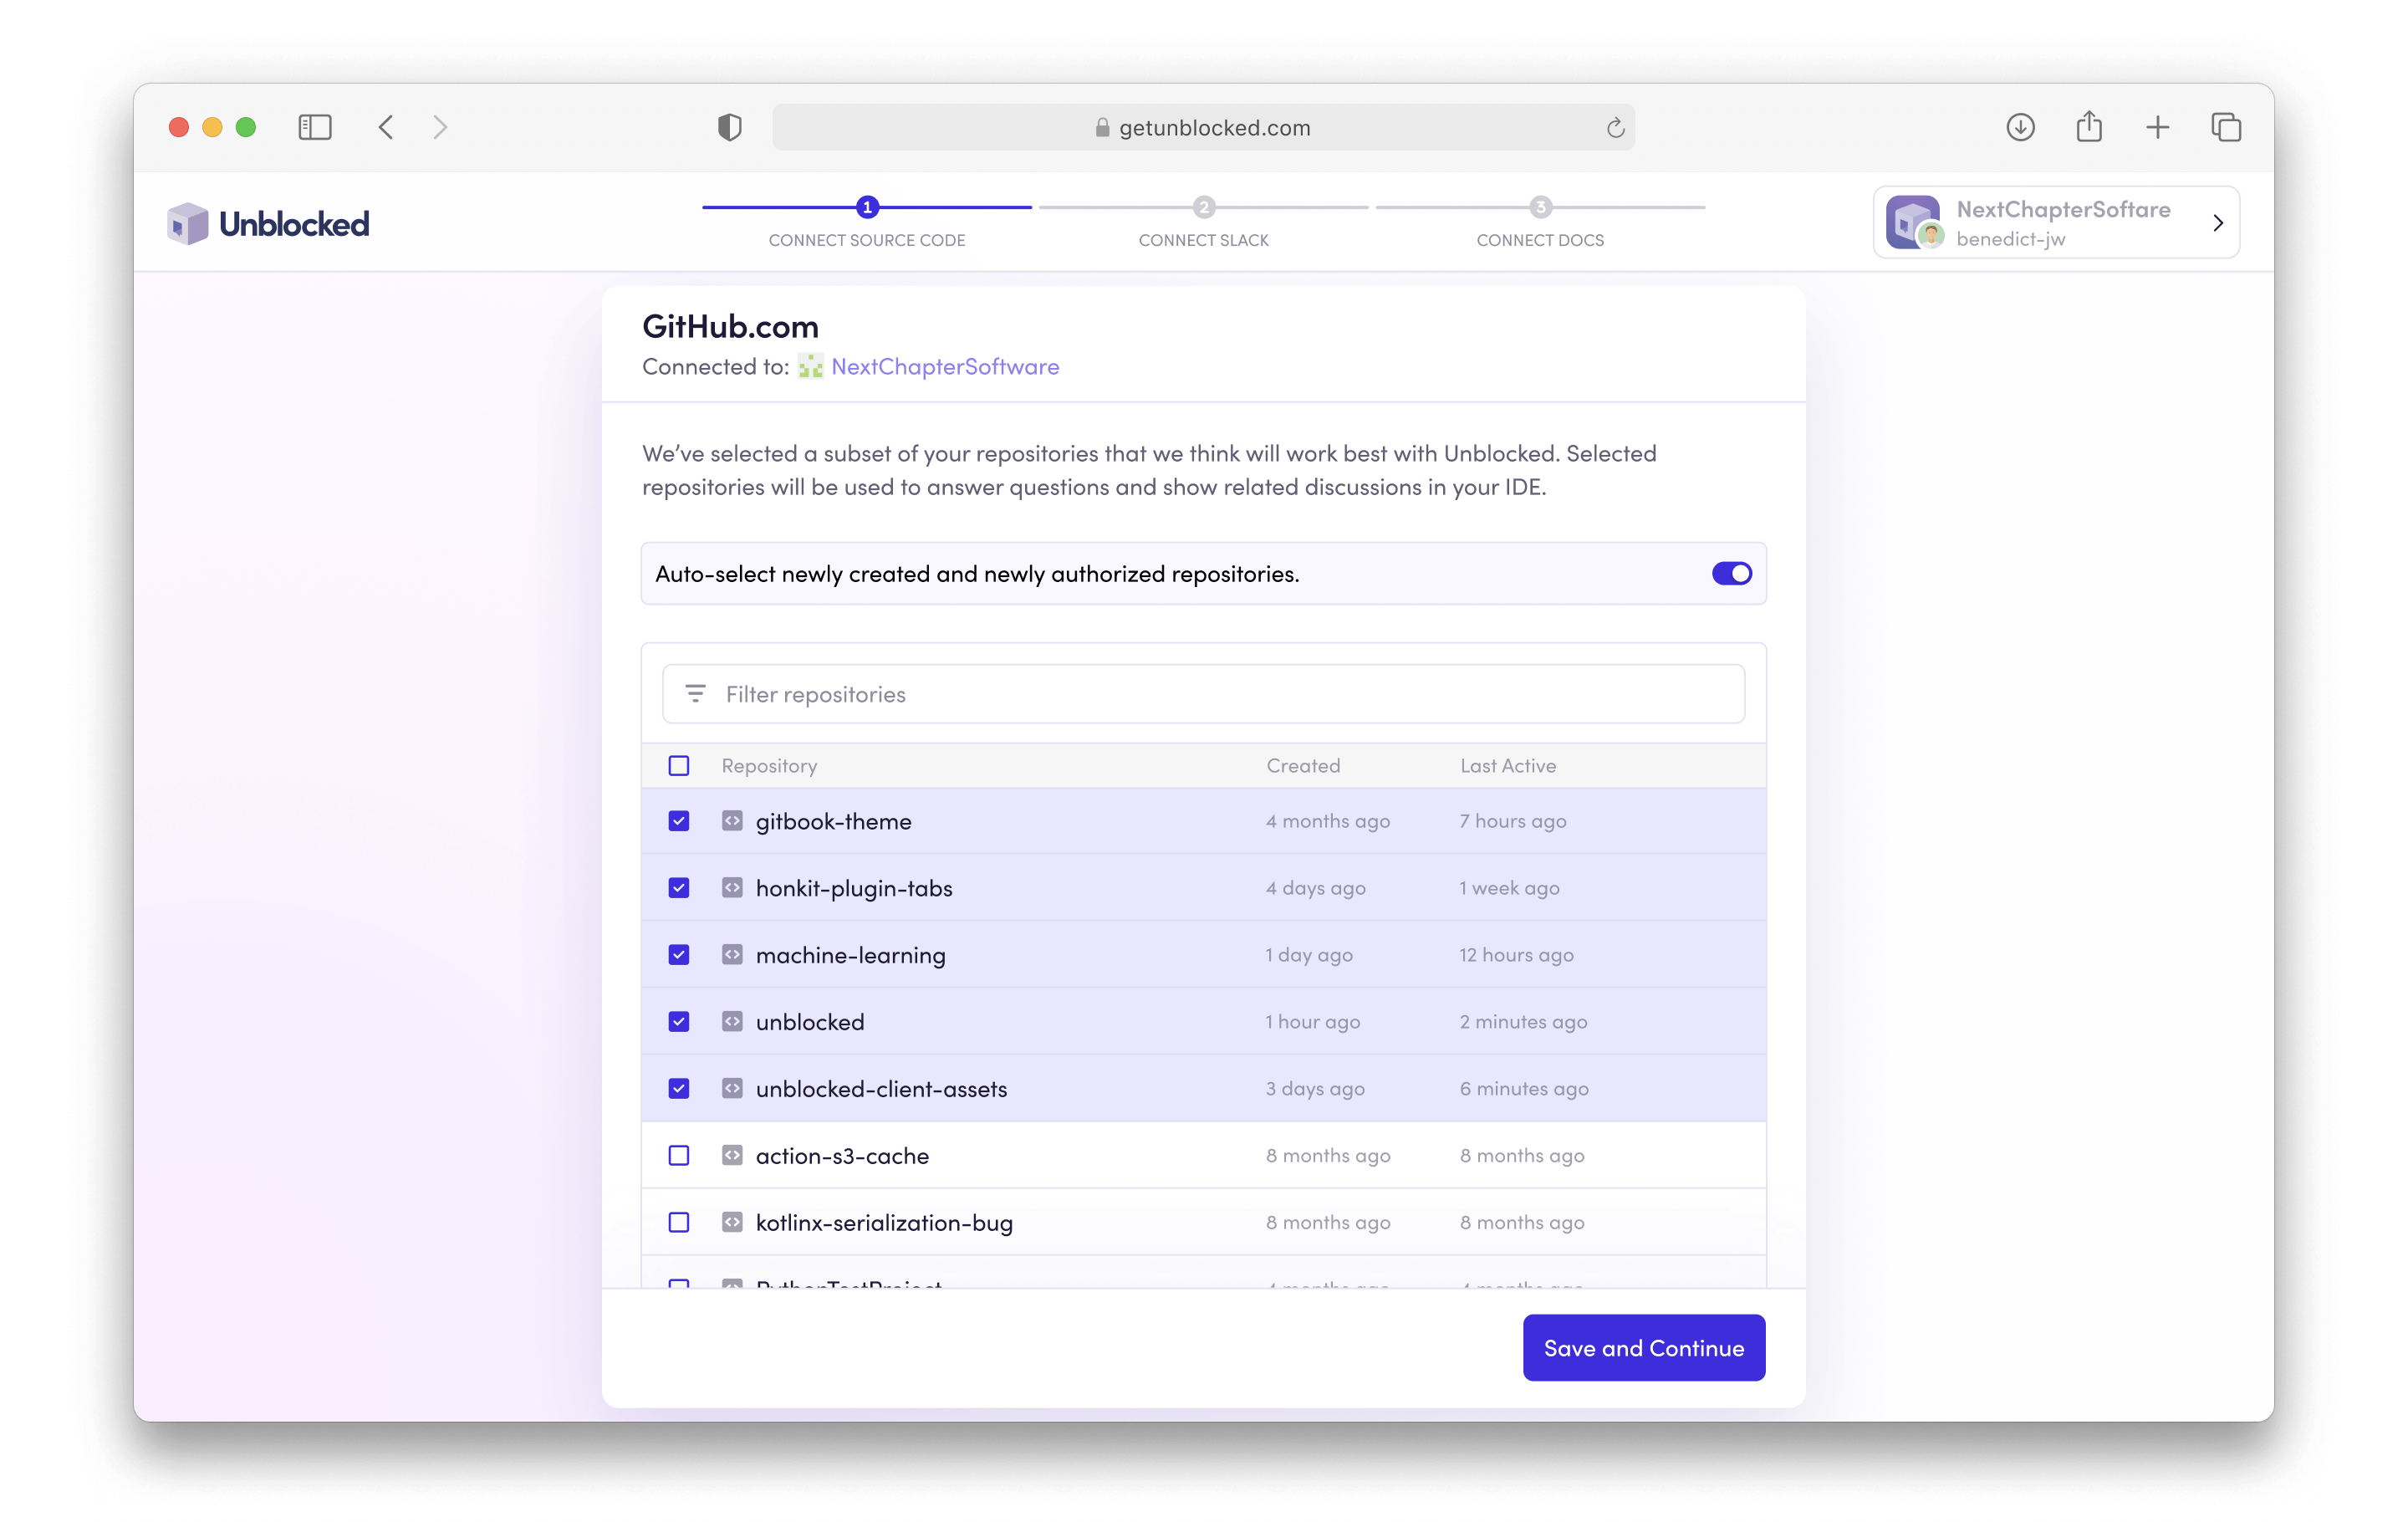The width and height of the screenshot is (2408, 1522).
Task: Sort by Last Active column header
Action: [x=1508, y=766]
